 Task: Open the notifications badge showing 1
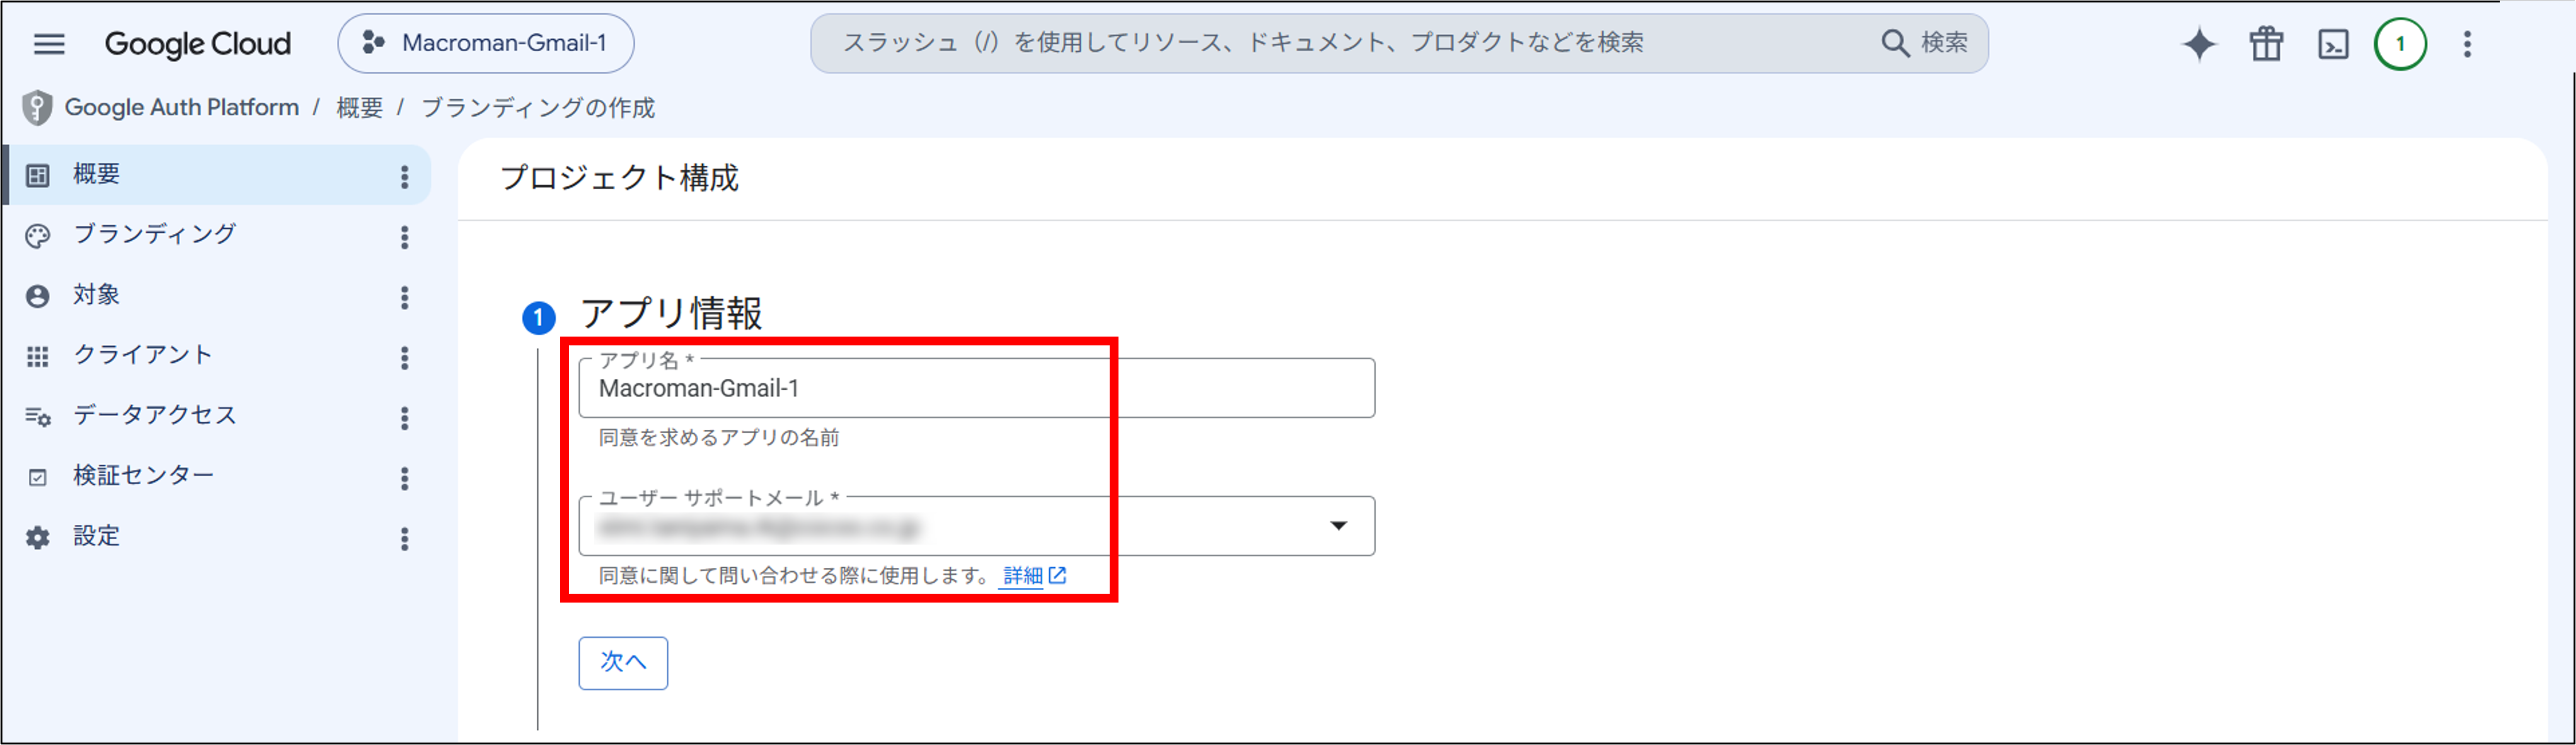tap(2400, 44)
